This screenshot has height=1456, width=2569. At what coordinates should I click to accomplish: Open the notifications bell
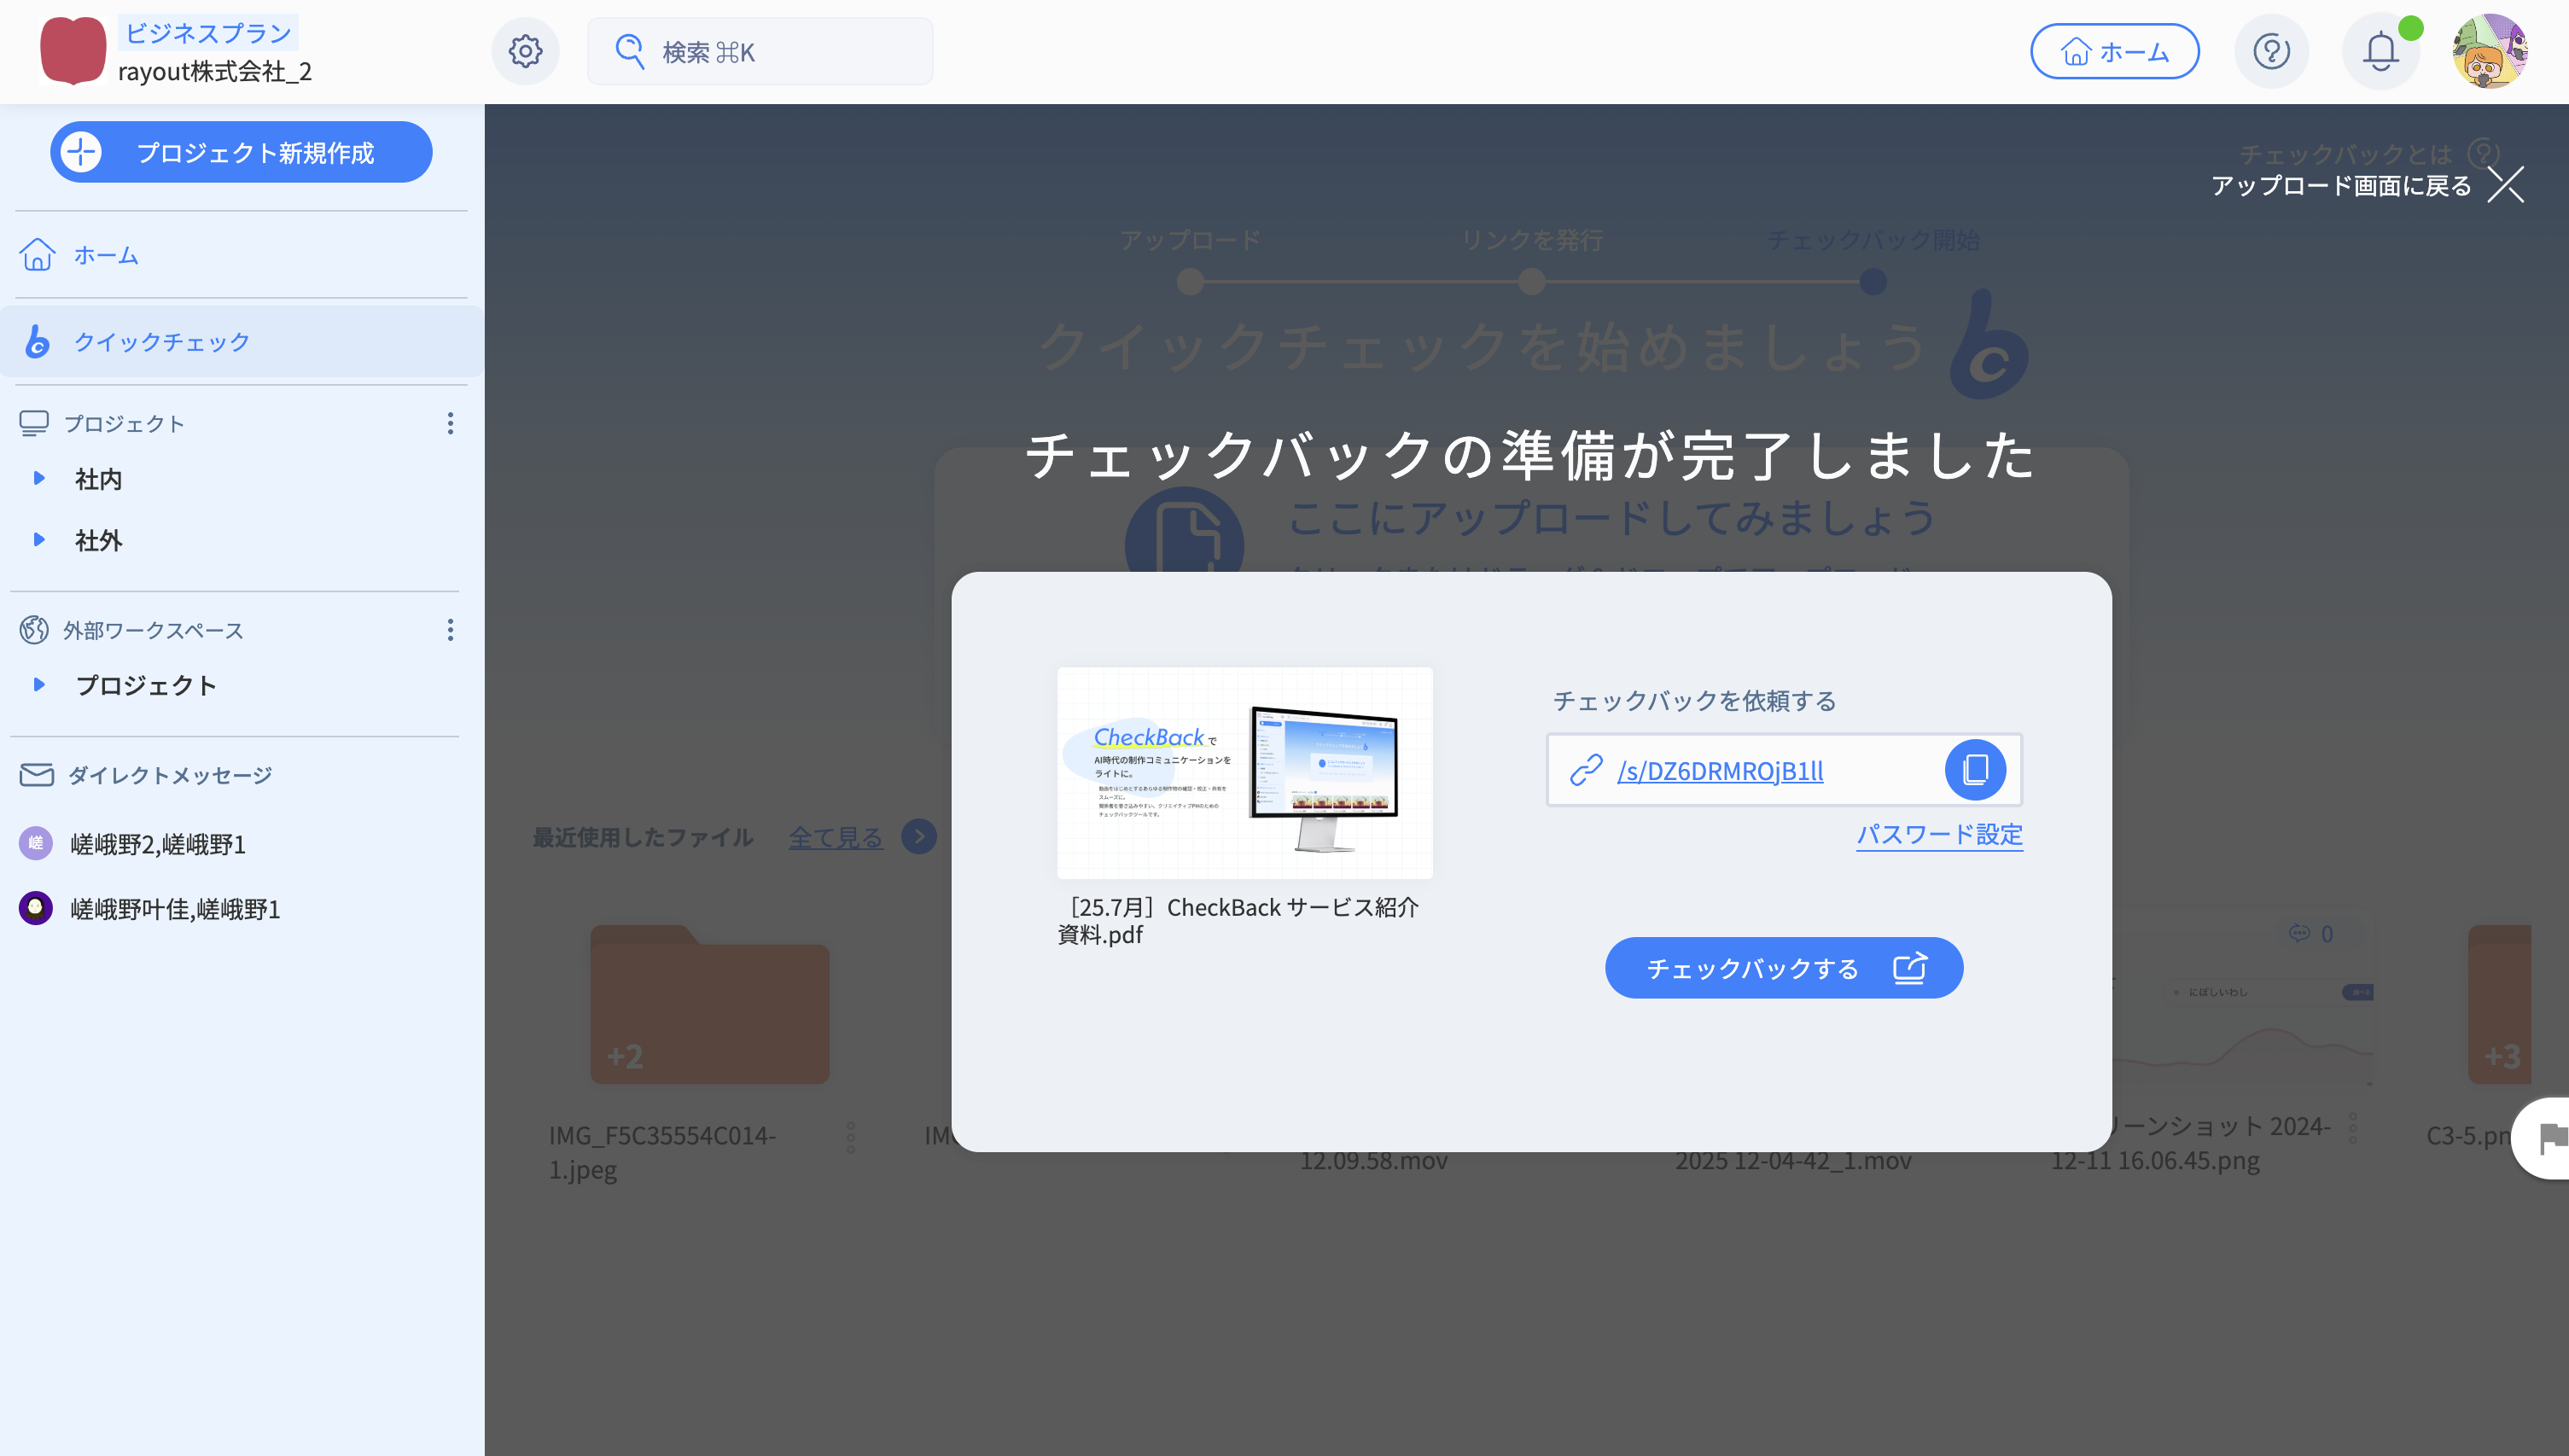(2380, 51)
